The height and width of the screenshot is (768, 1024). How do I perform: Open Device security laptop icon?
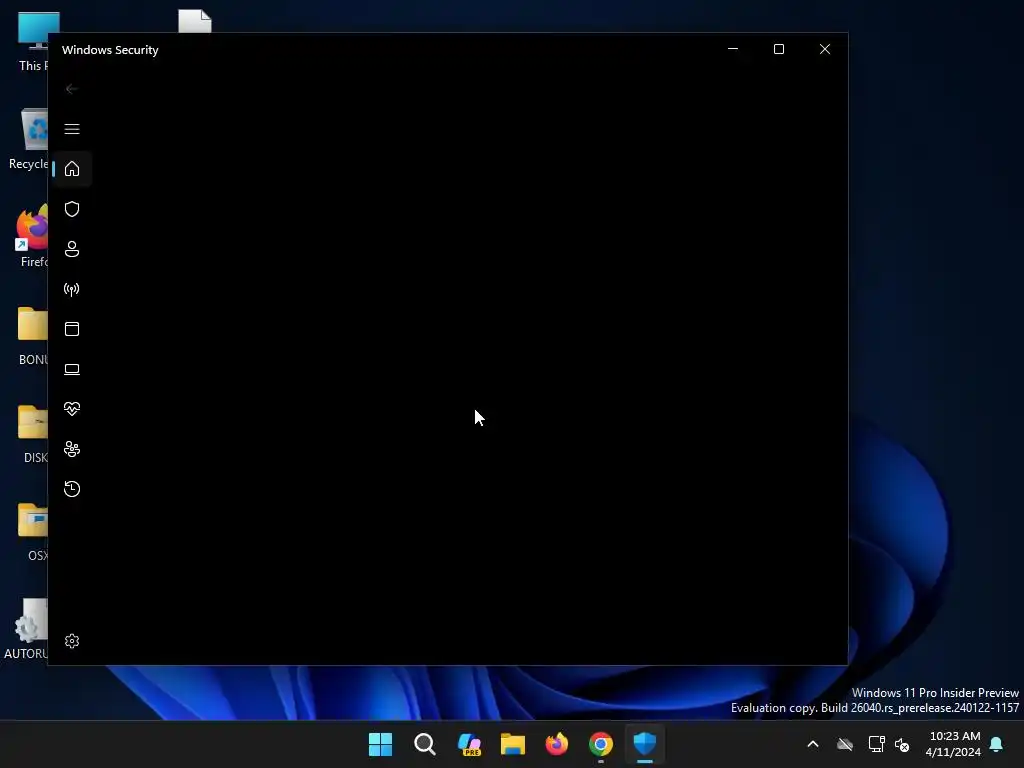point(72,369)
